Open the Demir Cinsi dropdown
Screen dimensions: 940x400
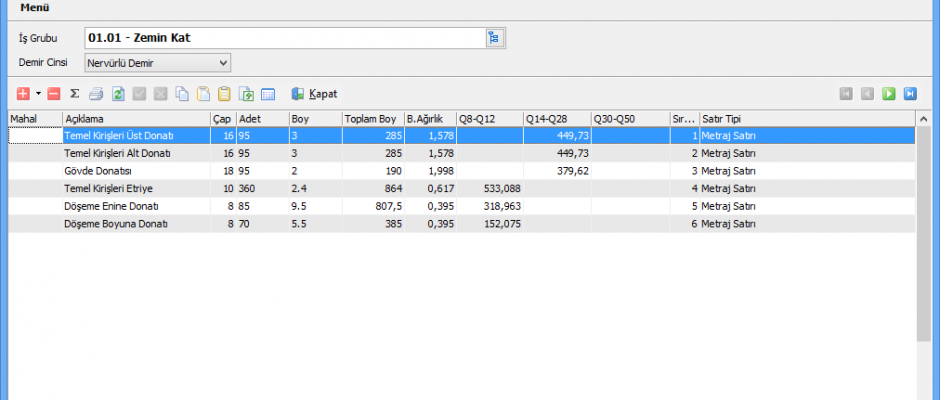[x=223, y=63]
